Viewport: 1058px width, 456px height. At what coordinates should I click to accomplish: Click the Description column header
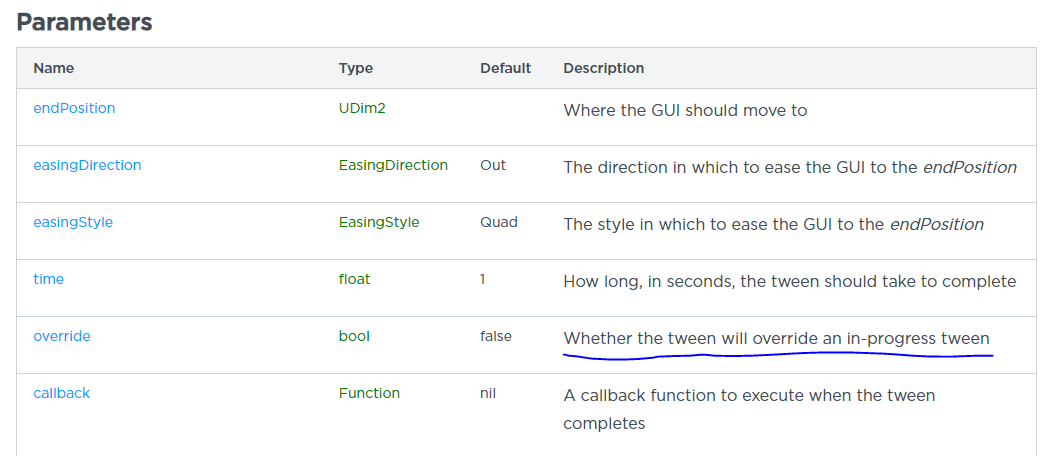(603, 68)
